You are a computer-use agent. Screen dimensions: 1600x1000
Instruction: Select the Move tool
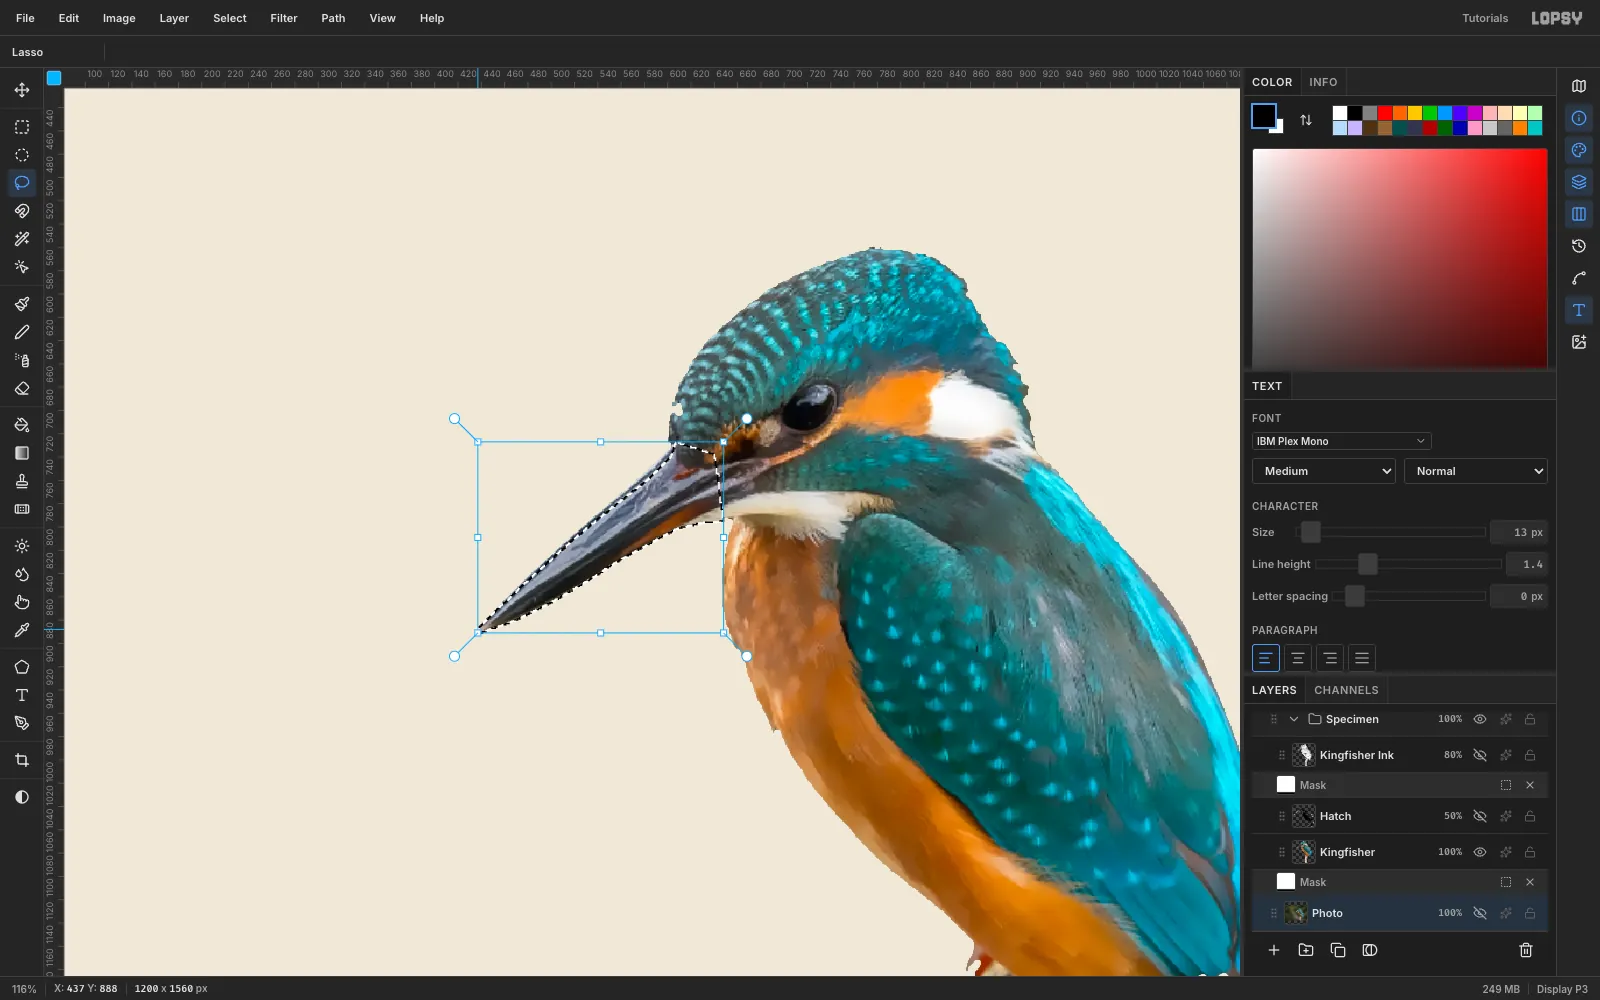click(x=22, y=90)
